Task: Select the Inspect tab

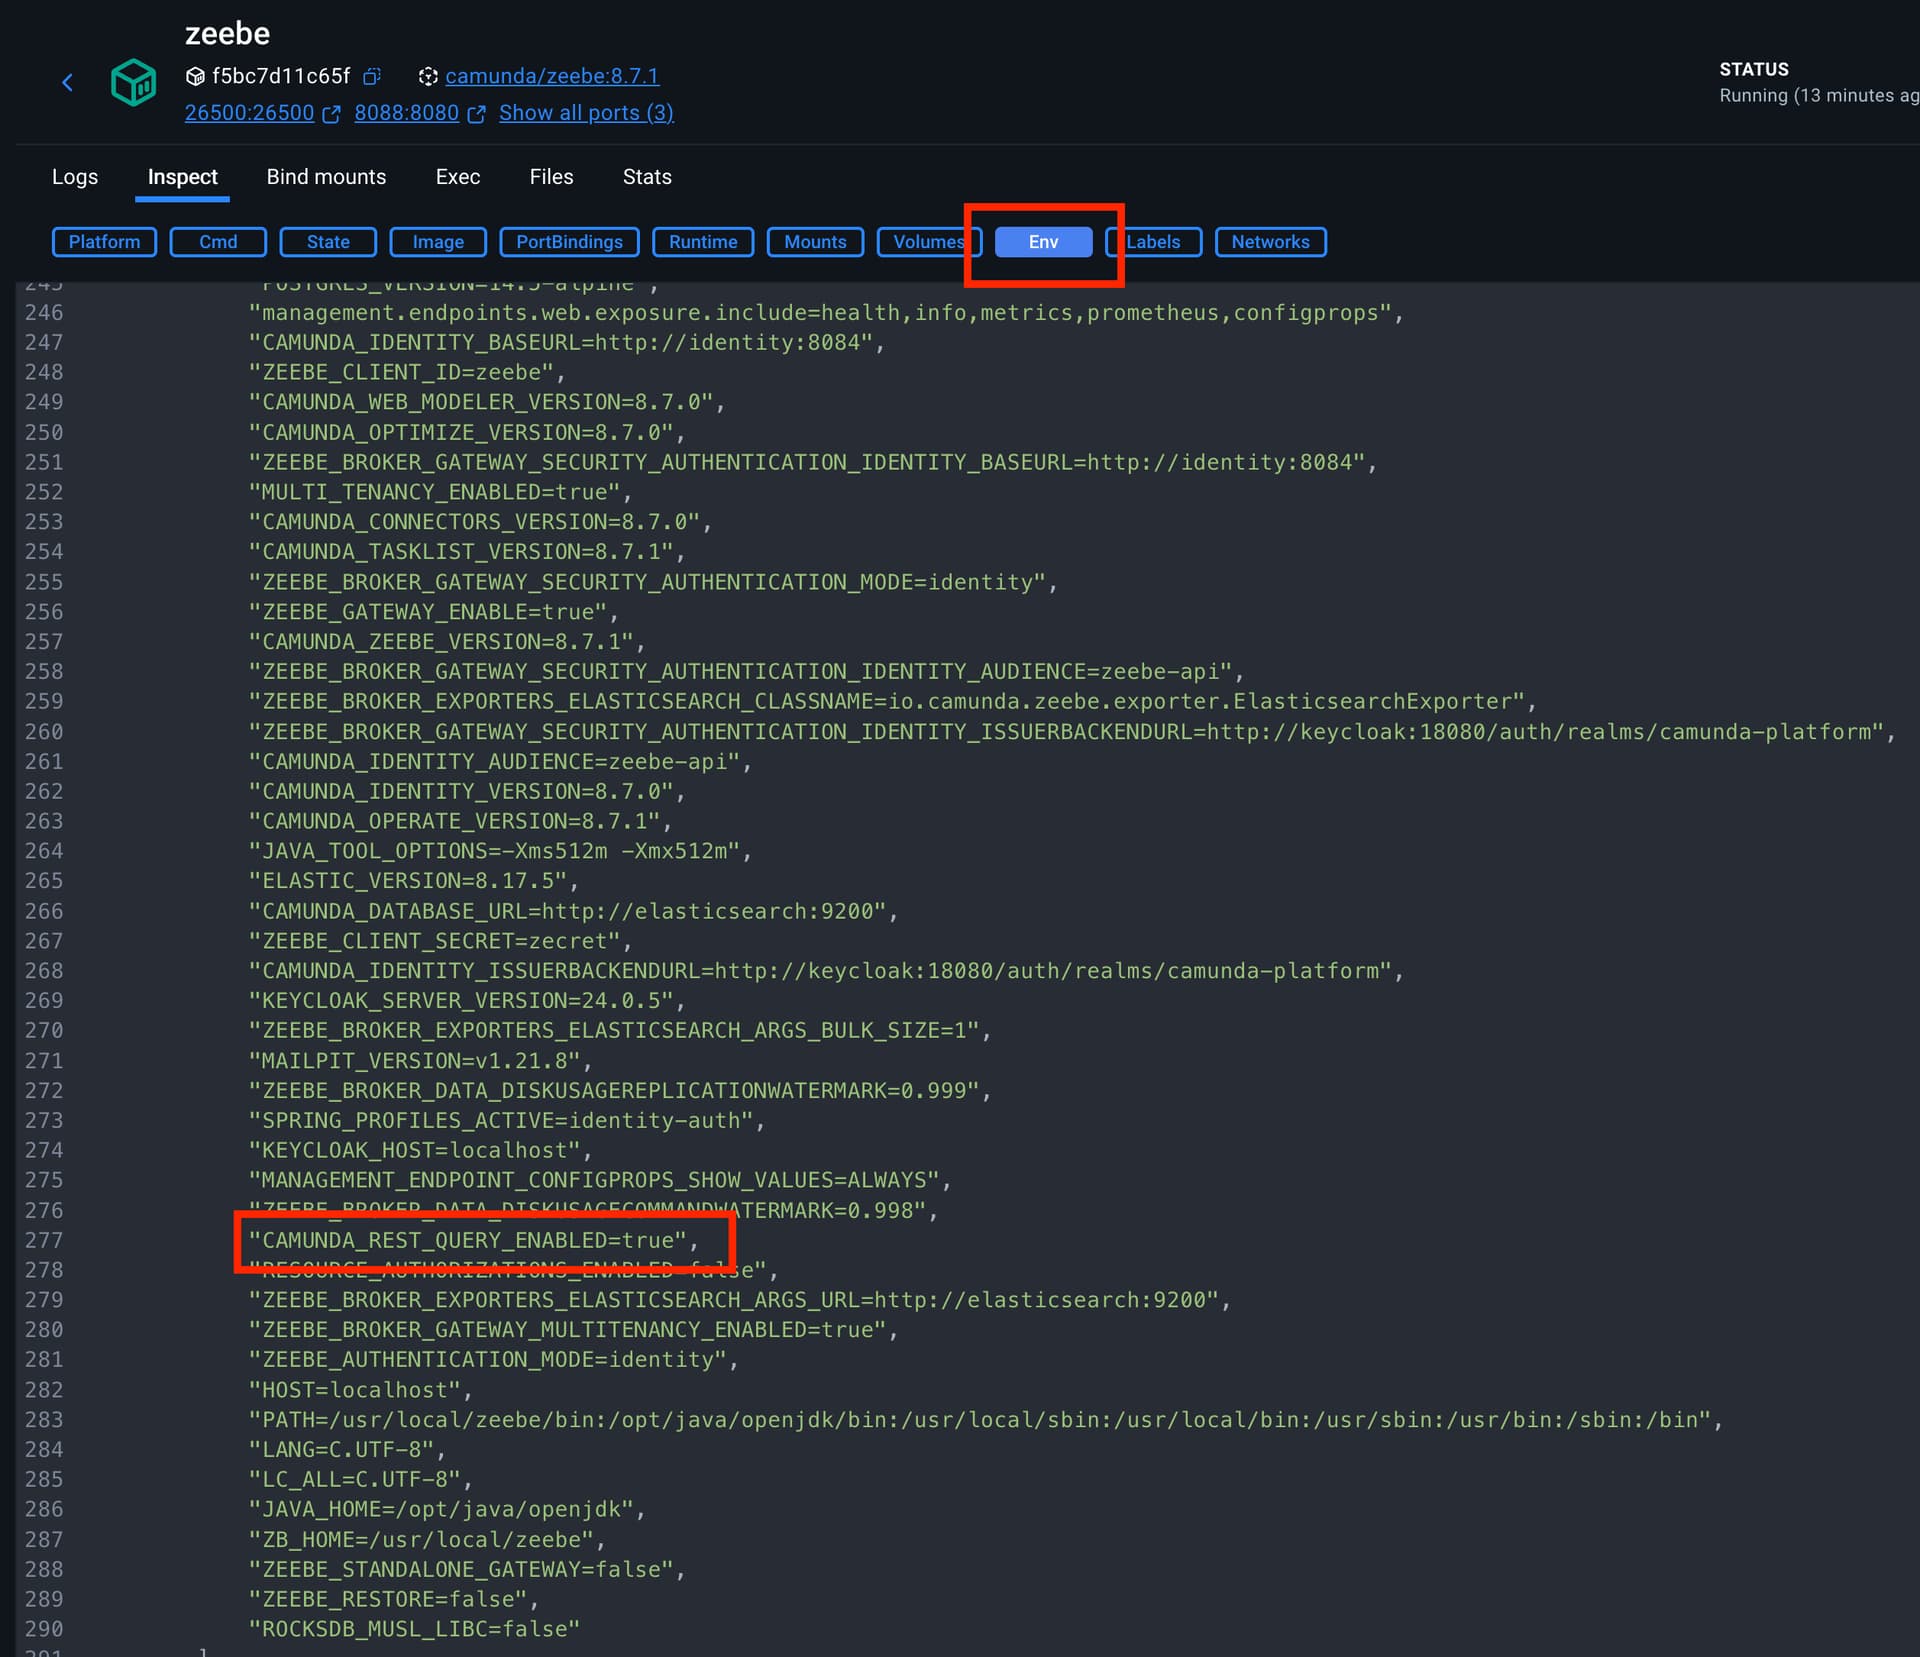Action: point(182,177)
